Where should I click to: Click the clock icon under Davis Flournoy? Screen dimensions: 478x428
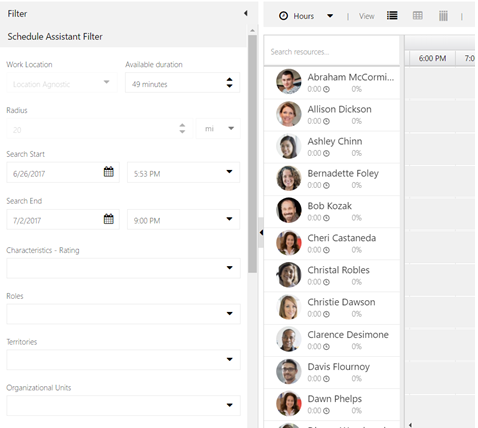point(326,379)
